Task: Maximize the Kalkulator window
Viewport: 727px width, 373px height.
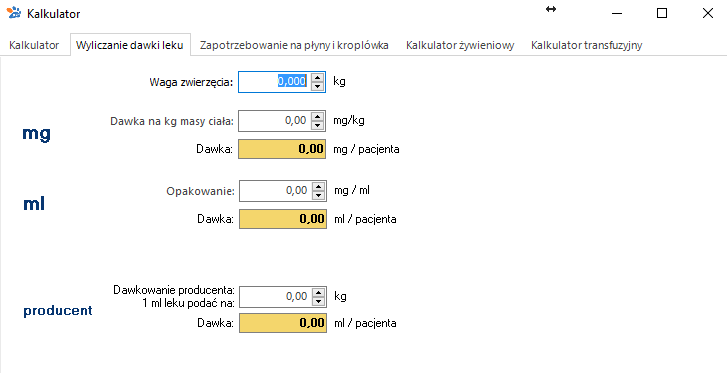Action: pos(662,13)
